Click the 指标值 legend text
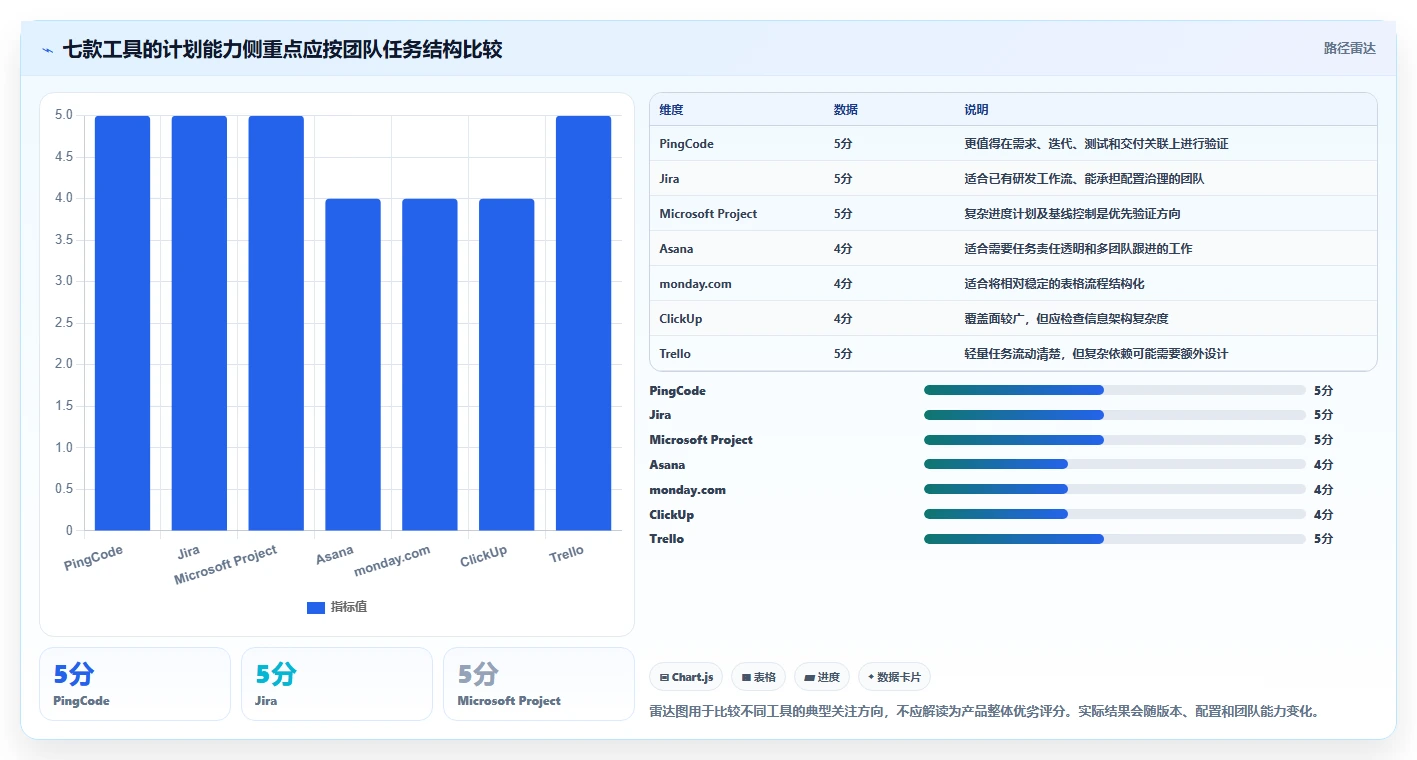The image size is (1417, 760). tap(349, 607)
